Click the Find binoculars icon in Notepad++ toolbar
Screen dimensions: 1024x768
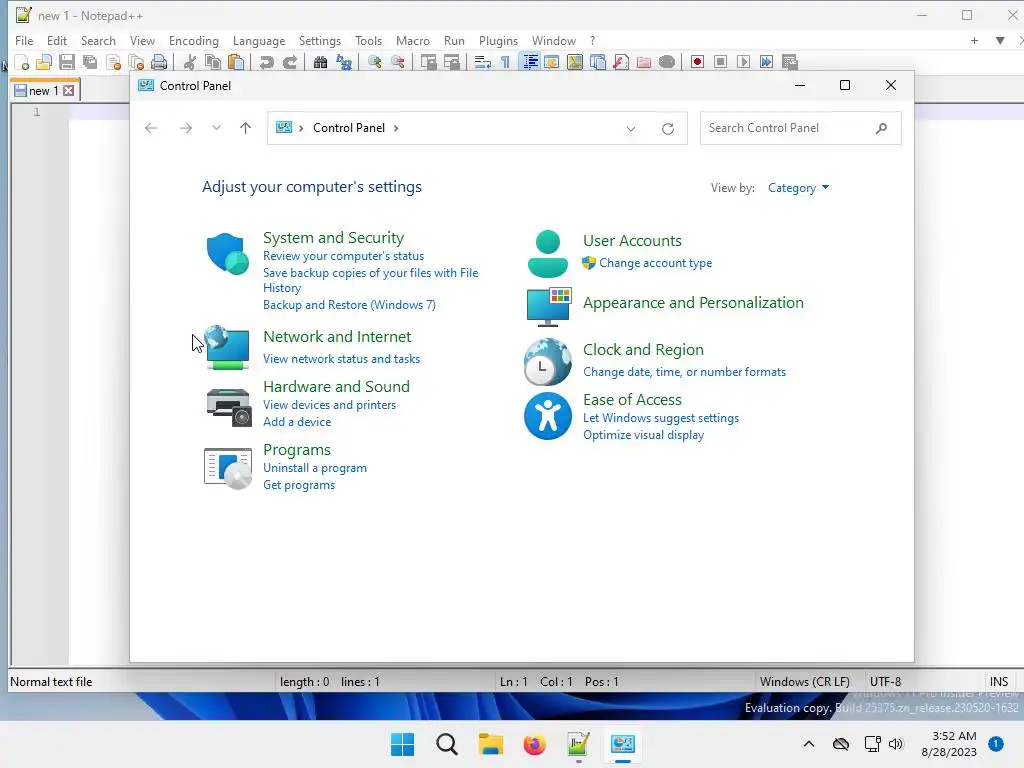pos(320,62)
